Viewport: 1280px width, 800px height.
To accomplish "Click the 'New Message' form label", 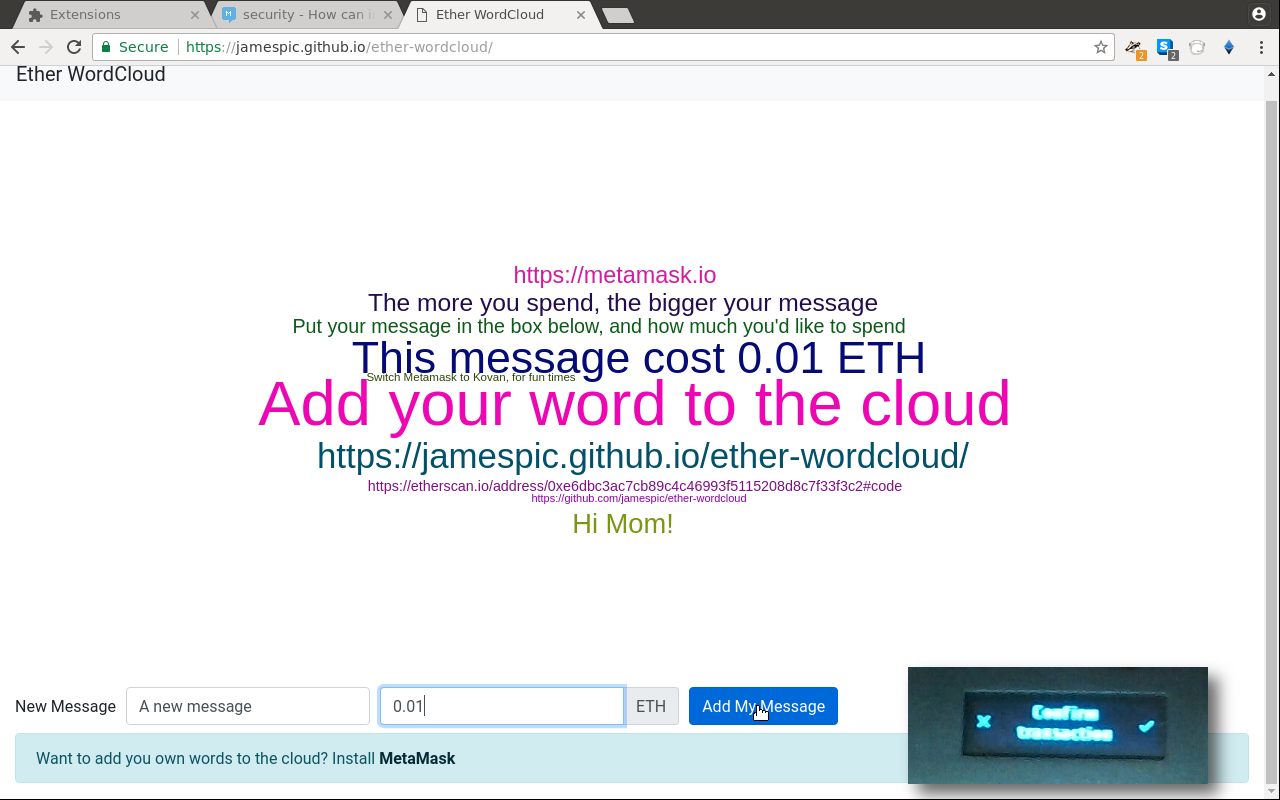I will tap(66, 706).
